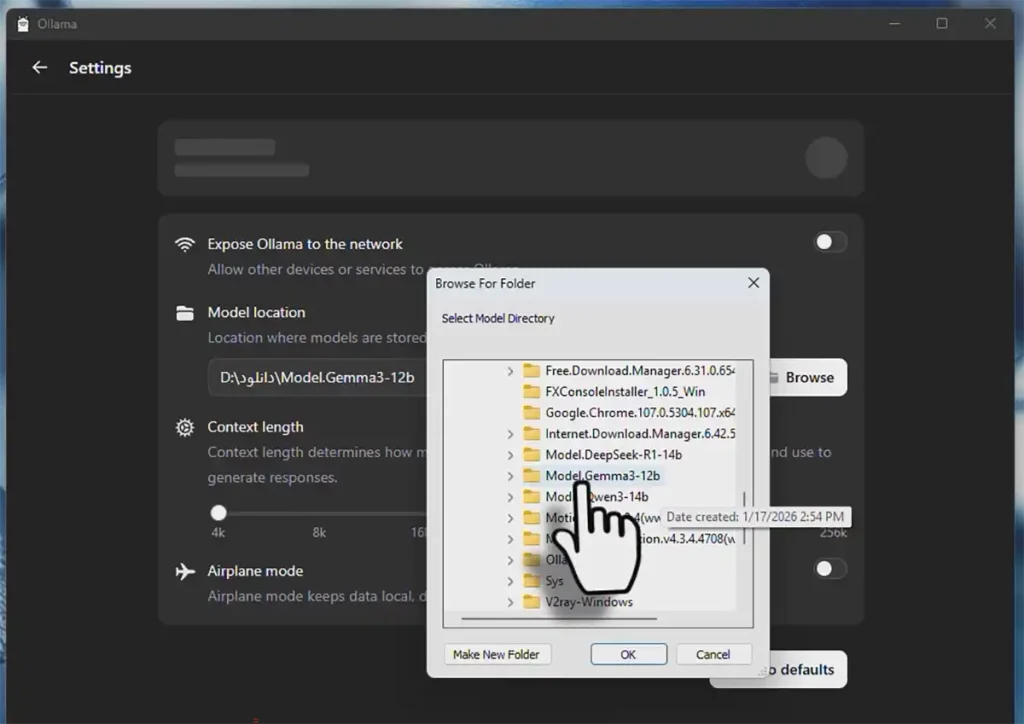
Task: Select the Google.Chrome.107.0.5304.107 folder
Action: pos(640,413)
